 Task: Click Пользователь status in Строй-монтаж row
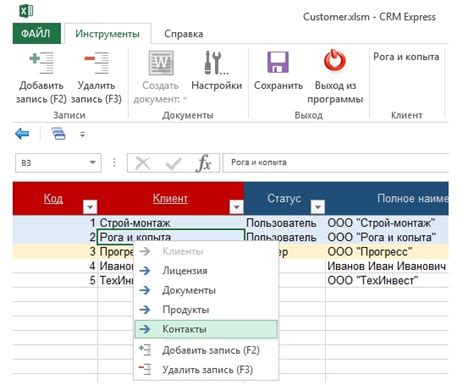click(x=285, y=222)
